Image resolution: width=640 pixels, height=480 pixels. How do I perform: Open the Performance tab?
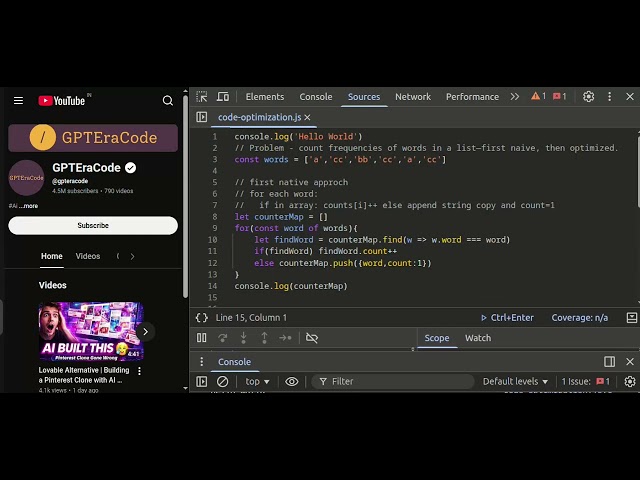(x=472, y=97)
